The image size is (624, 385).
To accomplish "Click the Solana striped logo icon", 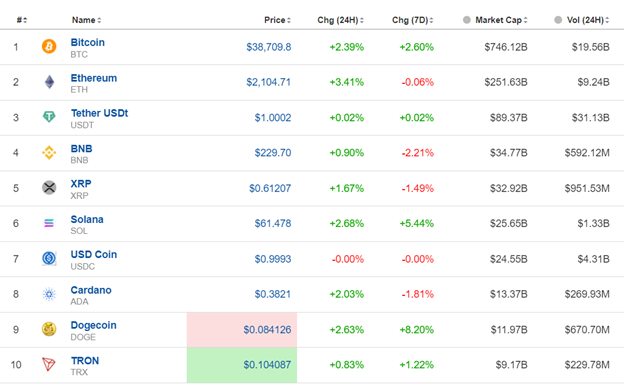I will 49,223.
